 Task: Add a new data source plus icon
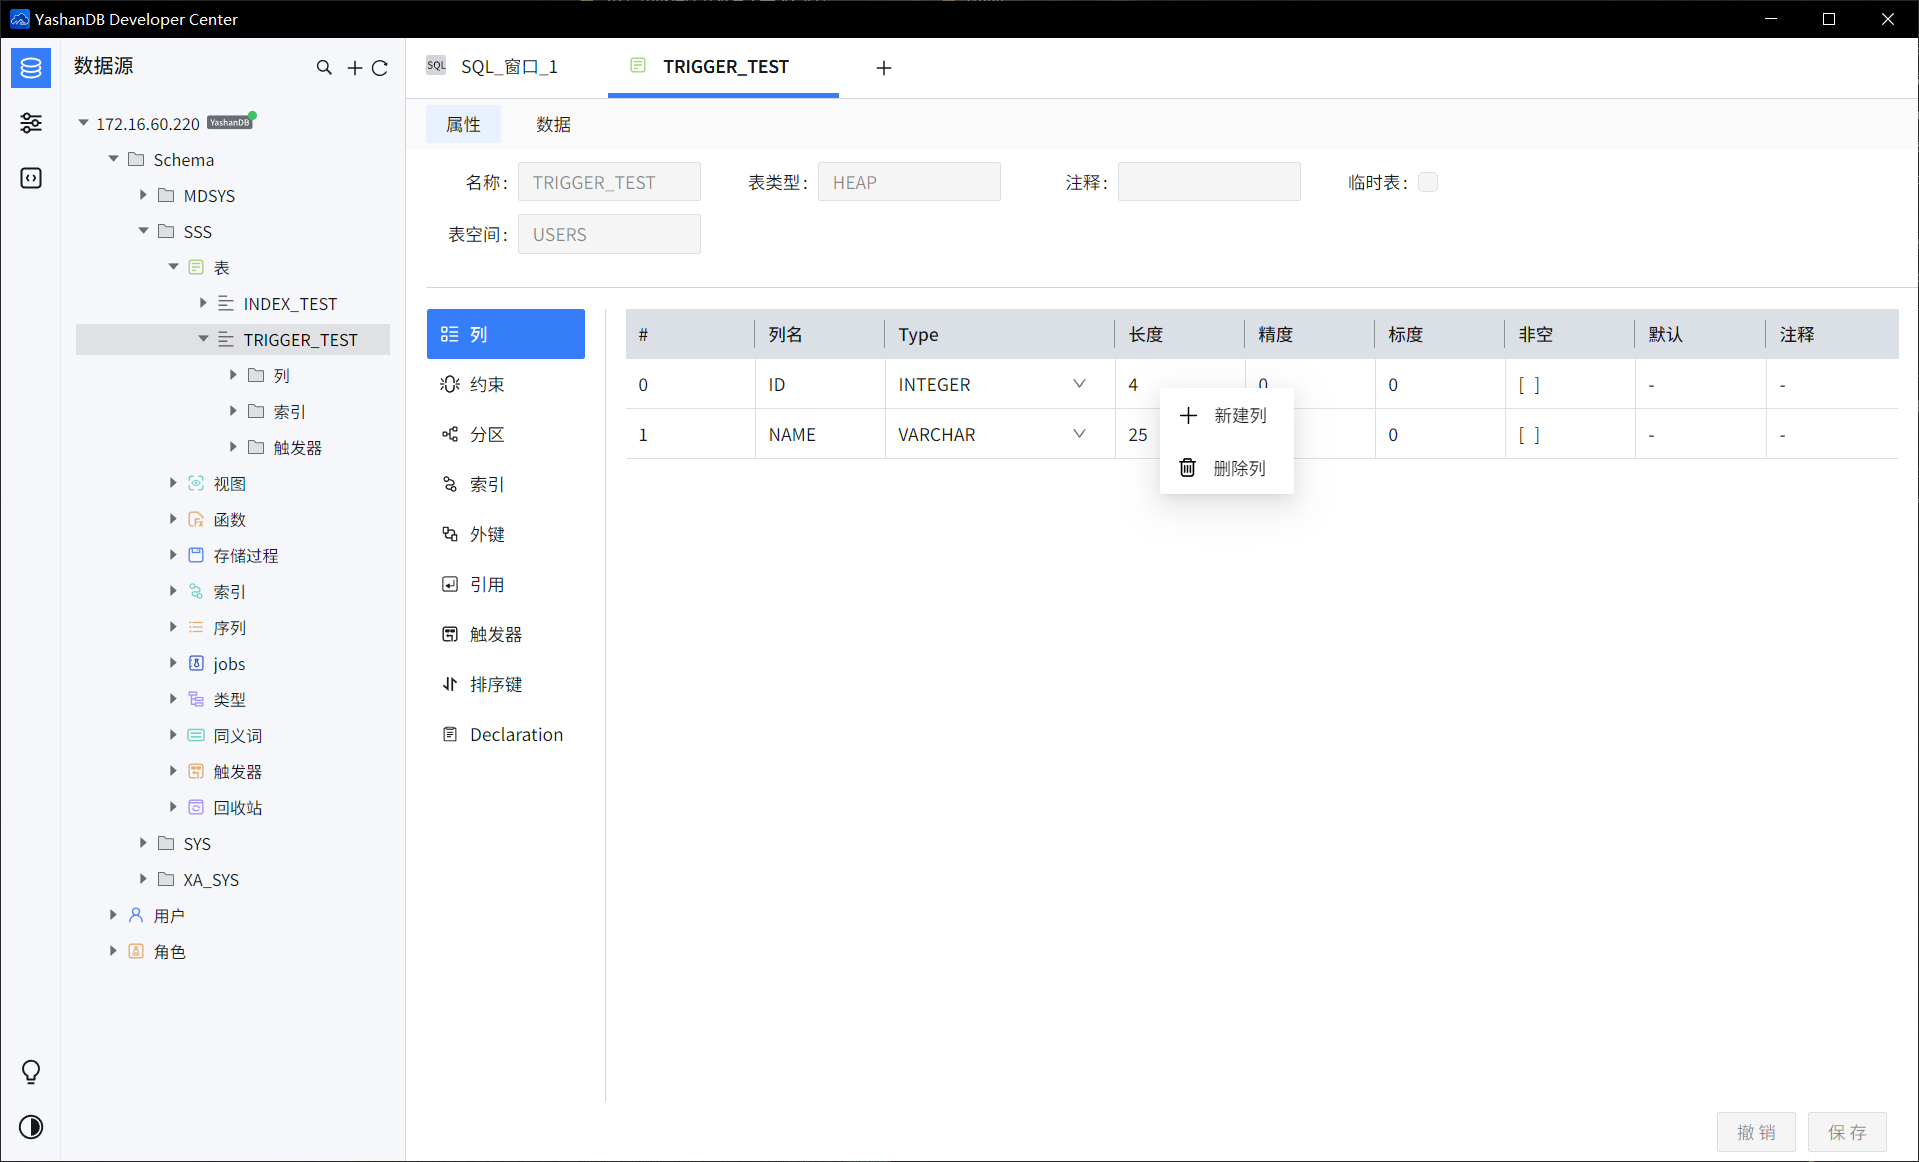355,67
